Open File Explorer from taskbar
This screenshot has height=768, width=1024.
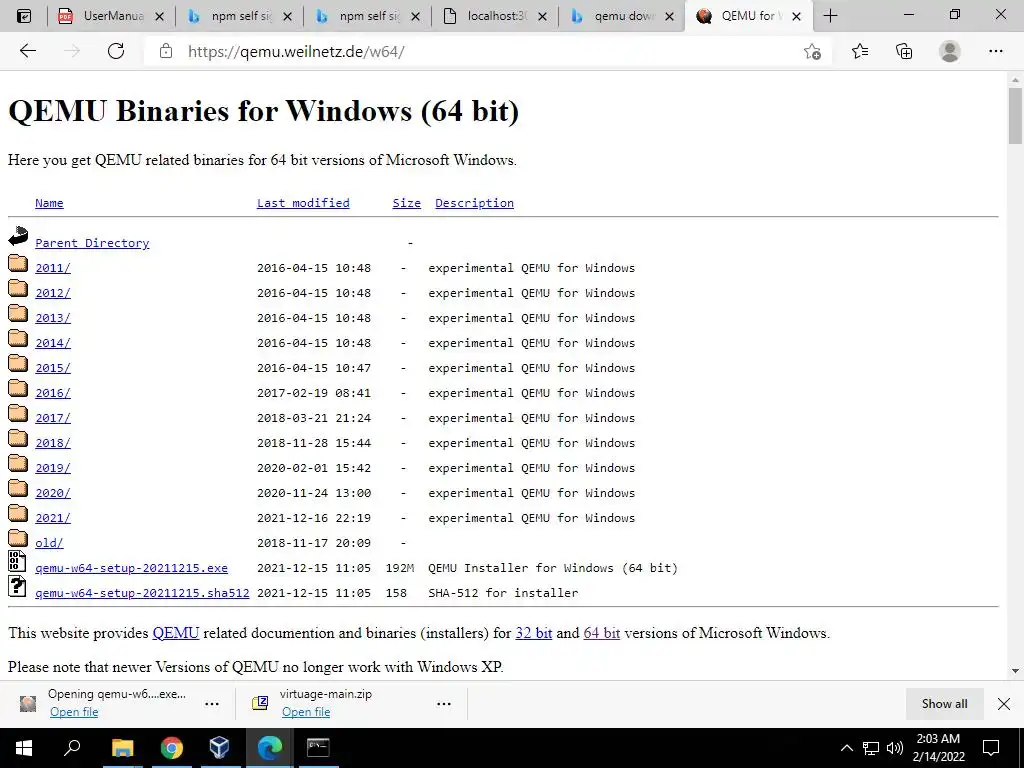point(122,748)
